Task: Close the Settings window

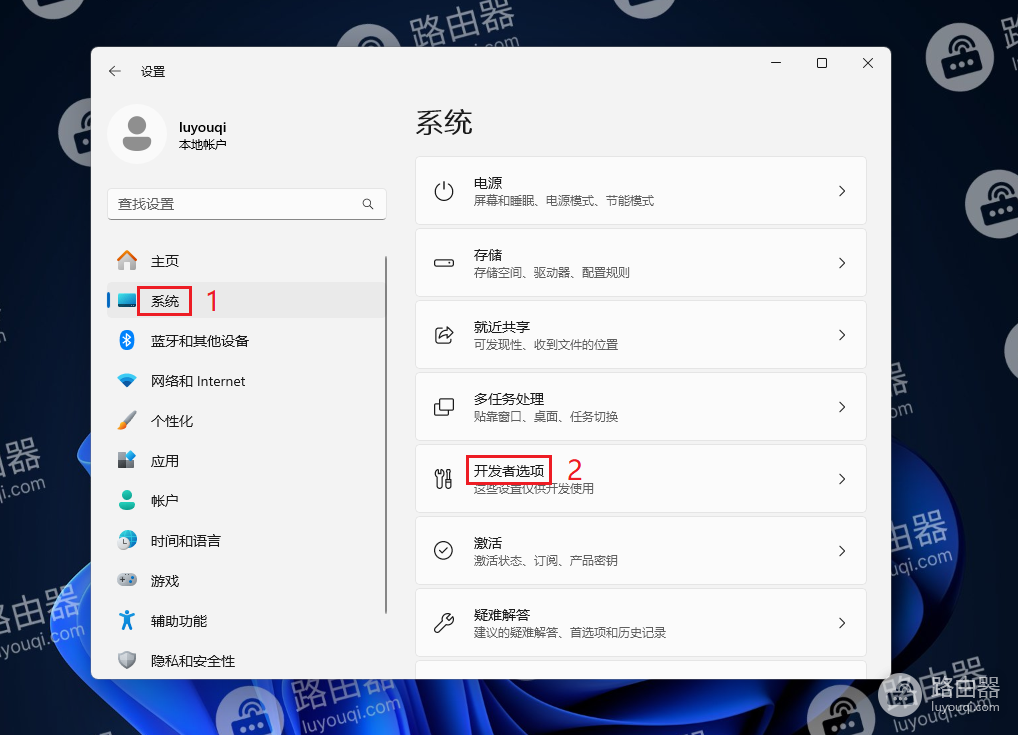Action: pos(868,63)
